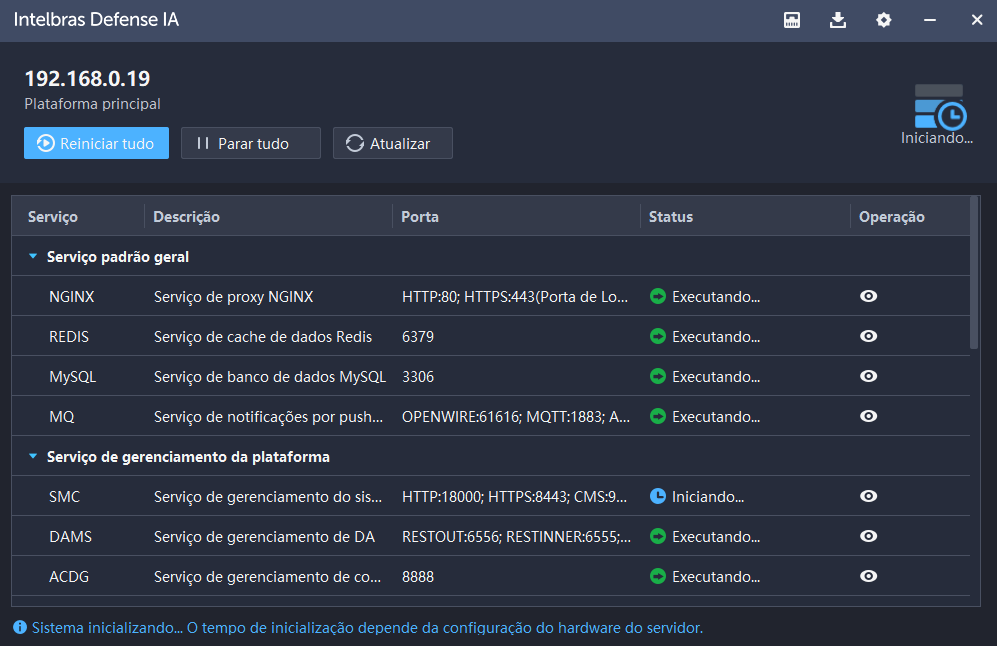Click Serviço de gerenciamento de DA description

(264, 537)
